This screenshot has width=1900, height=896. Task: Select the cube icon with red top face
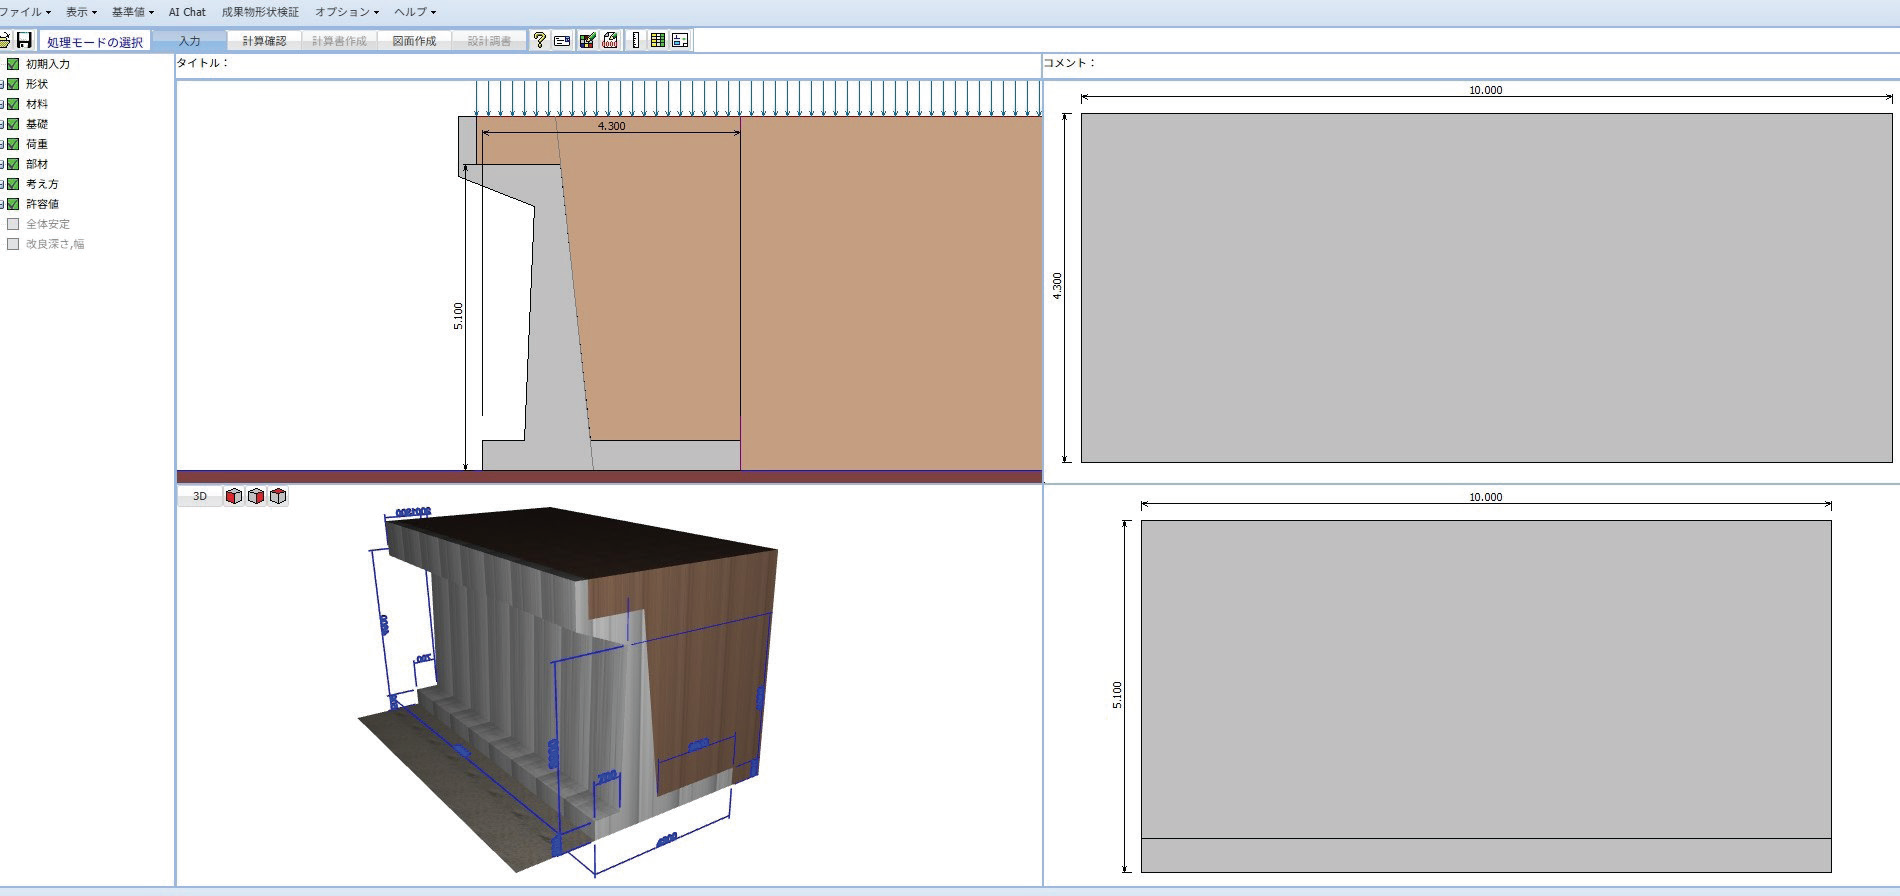pos(278,496)
